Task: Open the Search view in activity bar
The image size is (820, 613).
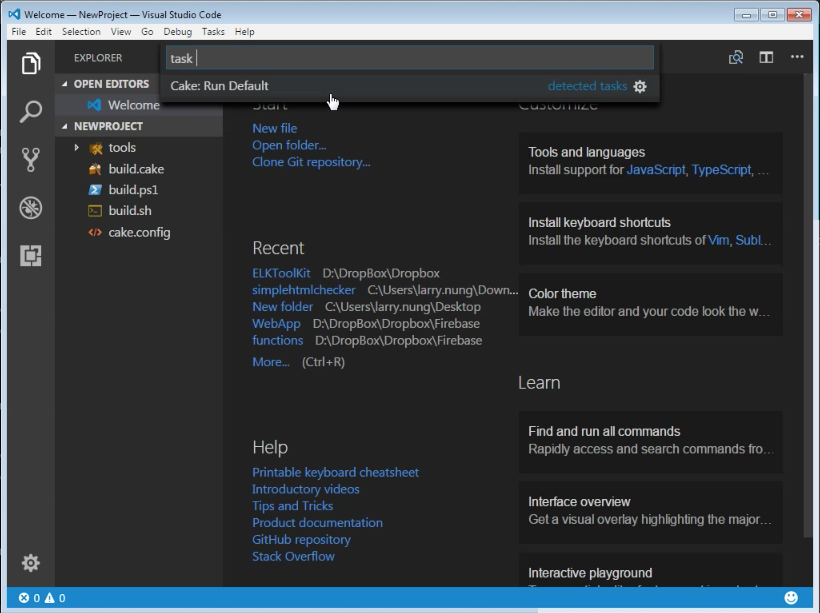Action: coord(31,111)
